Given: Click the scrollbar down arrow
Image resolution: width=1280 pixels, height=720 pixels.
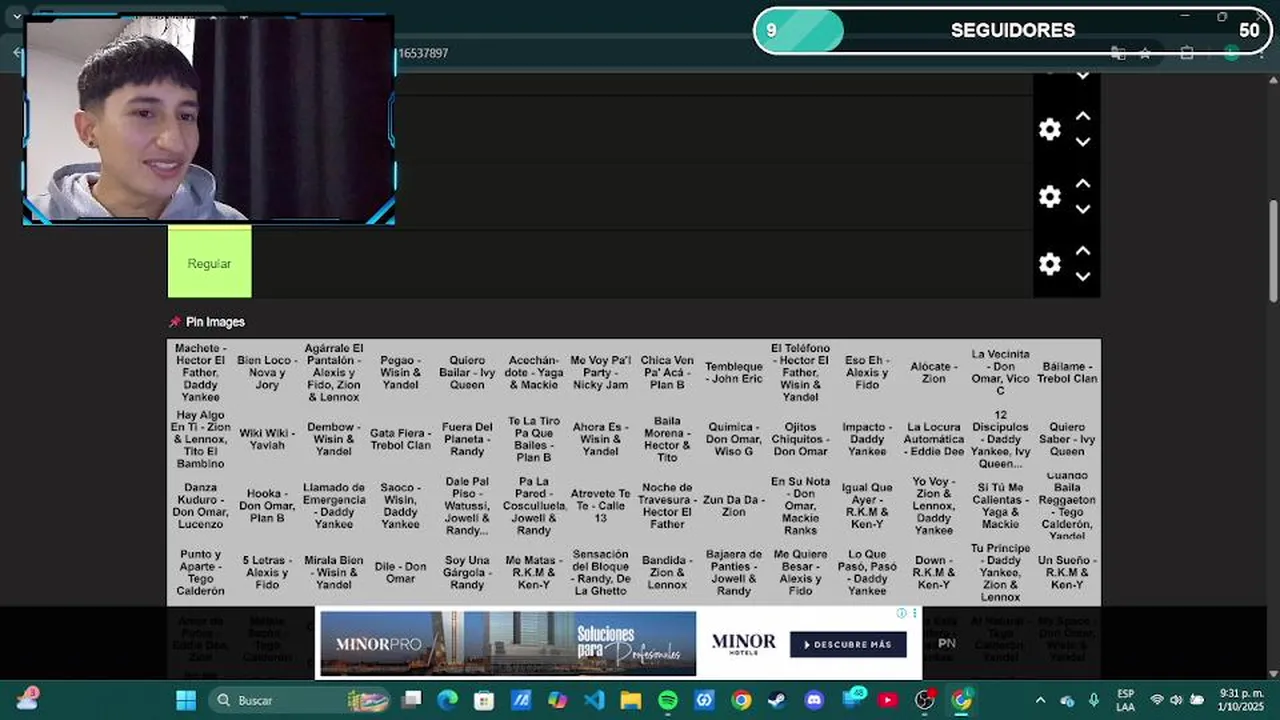Looking at the screenshot, I should point(1273,673).
